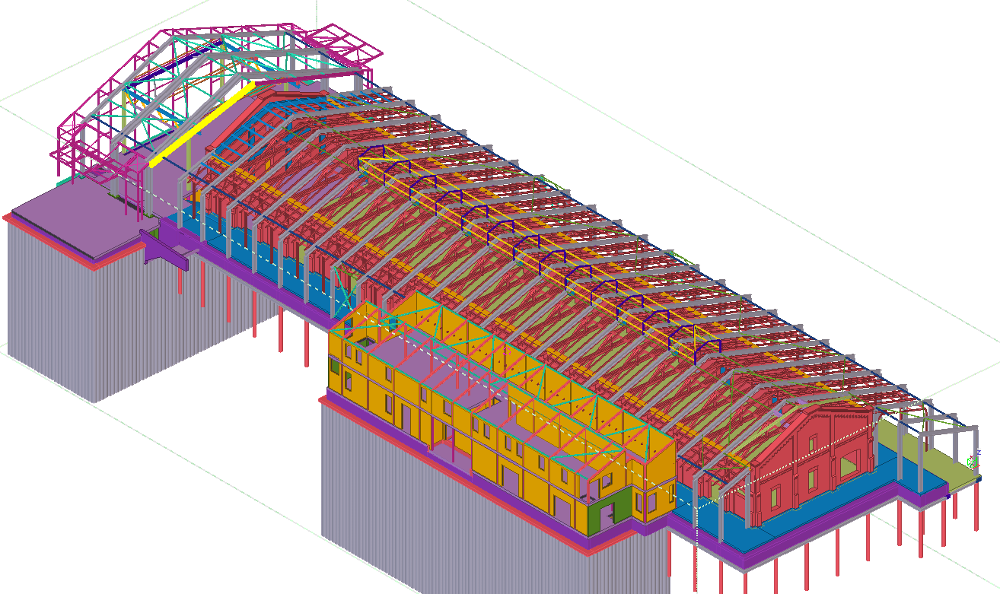Click the green work plane axis symbol
1000x594 pixels.
coord(973,460)
